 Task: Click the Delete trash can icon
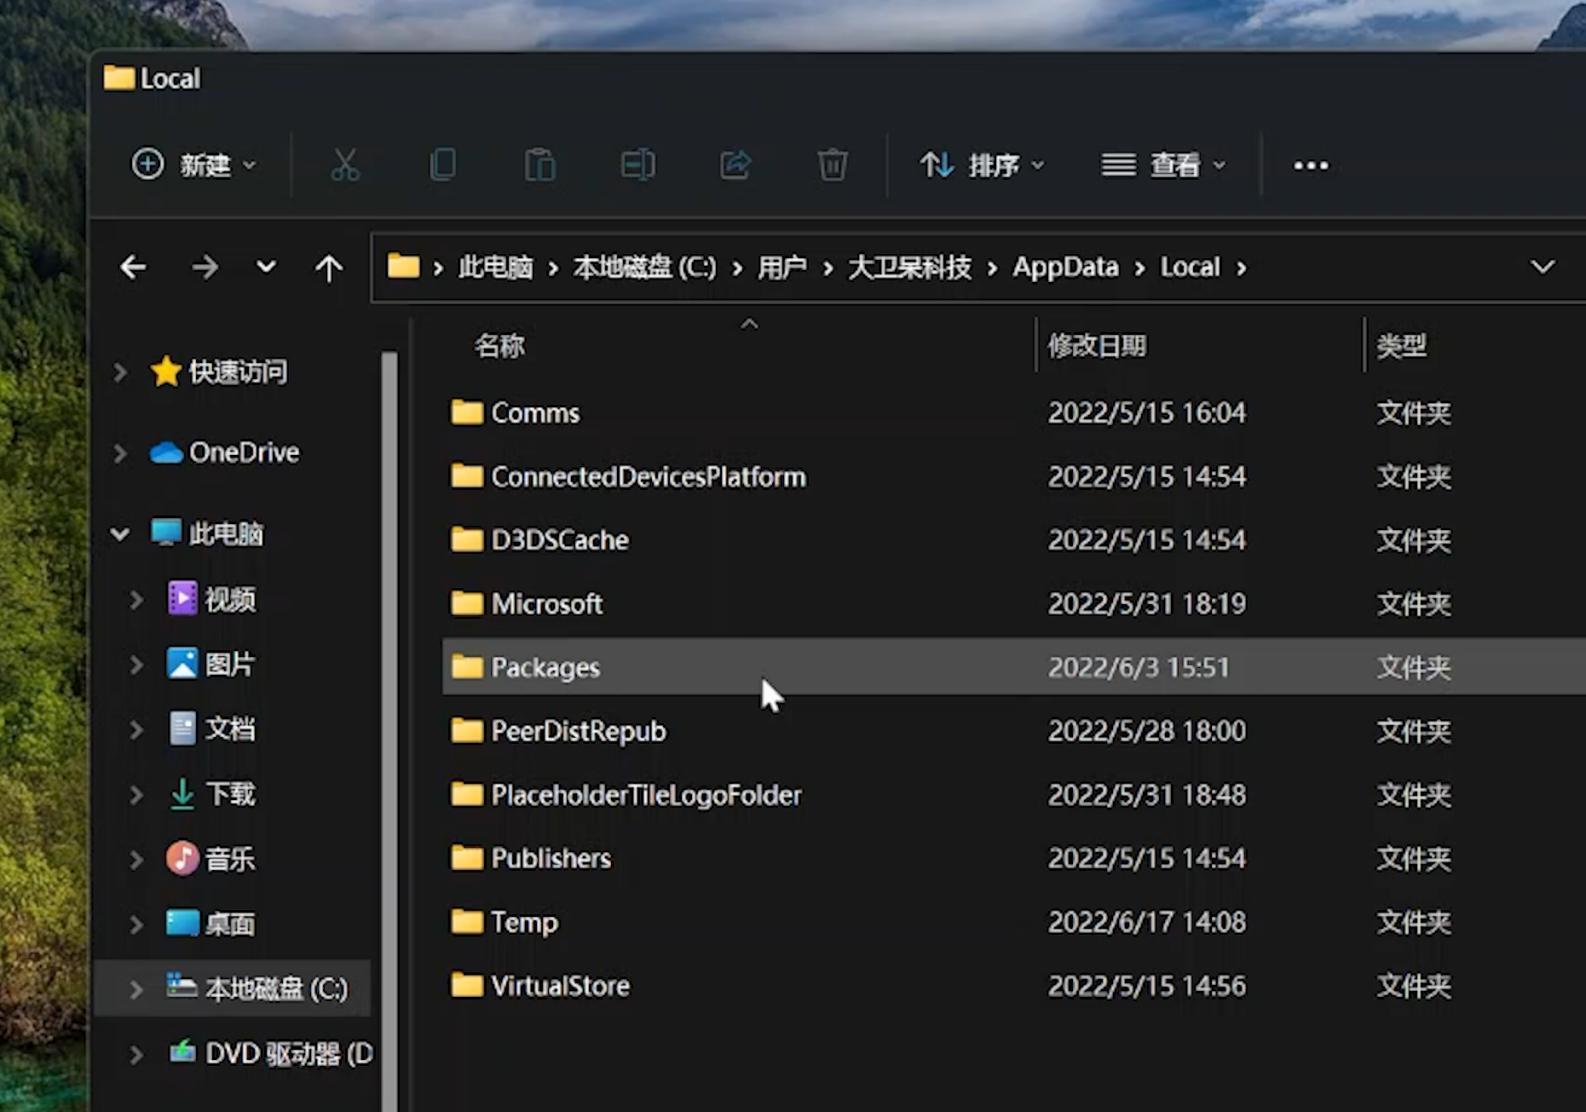(832, 165)
